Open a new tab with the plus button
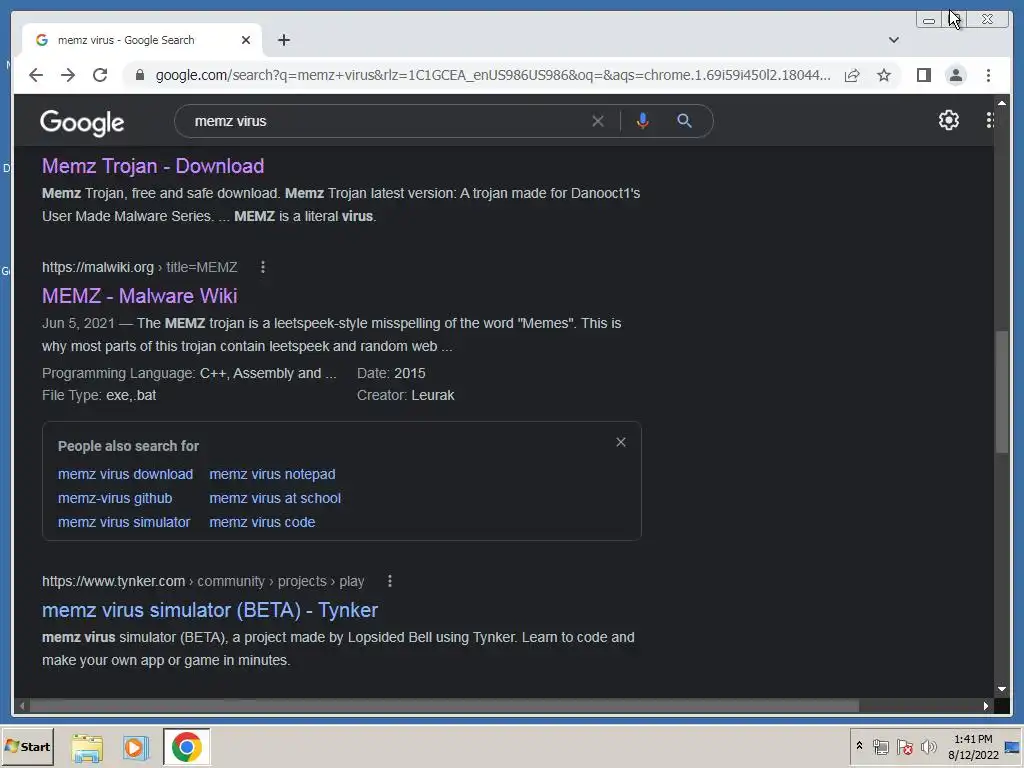 pos(283,40)
